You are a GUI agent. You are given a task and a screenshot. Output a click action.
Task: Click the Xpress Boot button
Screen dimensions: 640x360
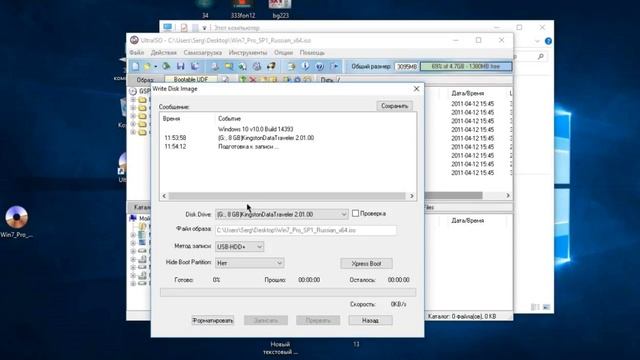(367, 264)
